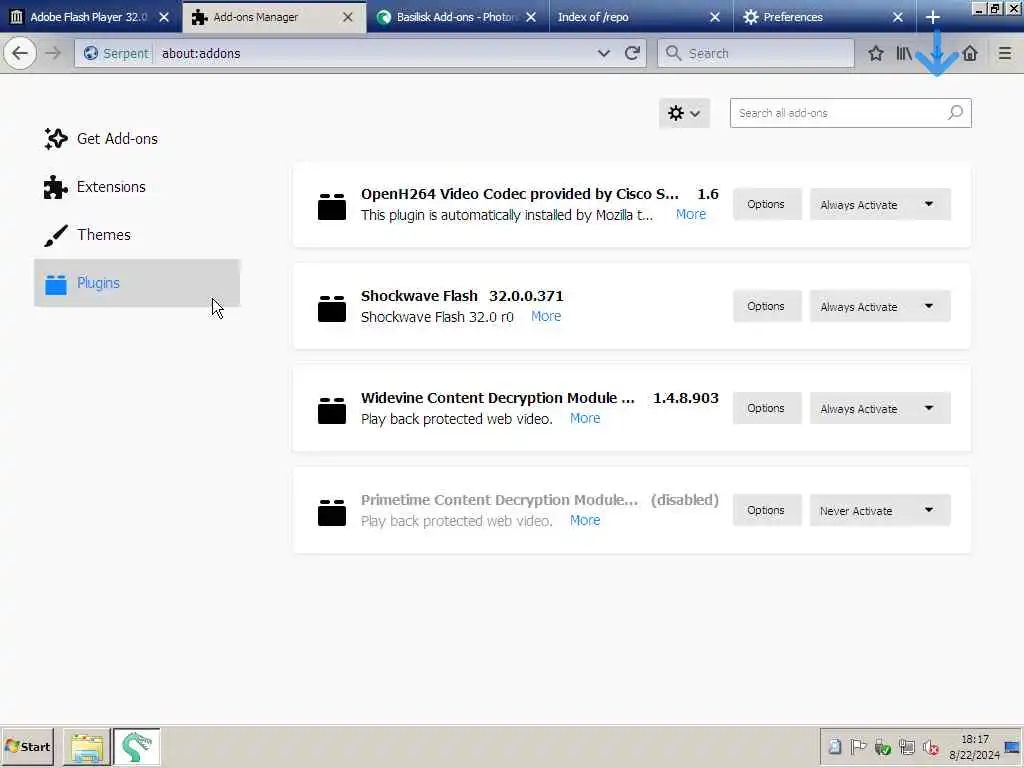This screenshot has width=1024, height=768.
Task: Click the Action Center flag tray icon
Action: (x=858, y=747)
